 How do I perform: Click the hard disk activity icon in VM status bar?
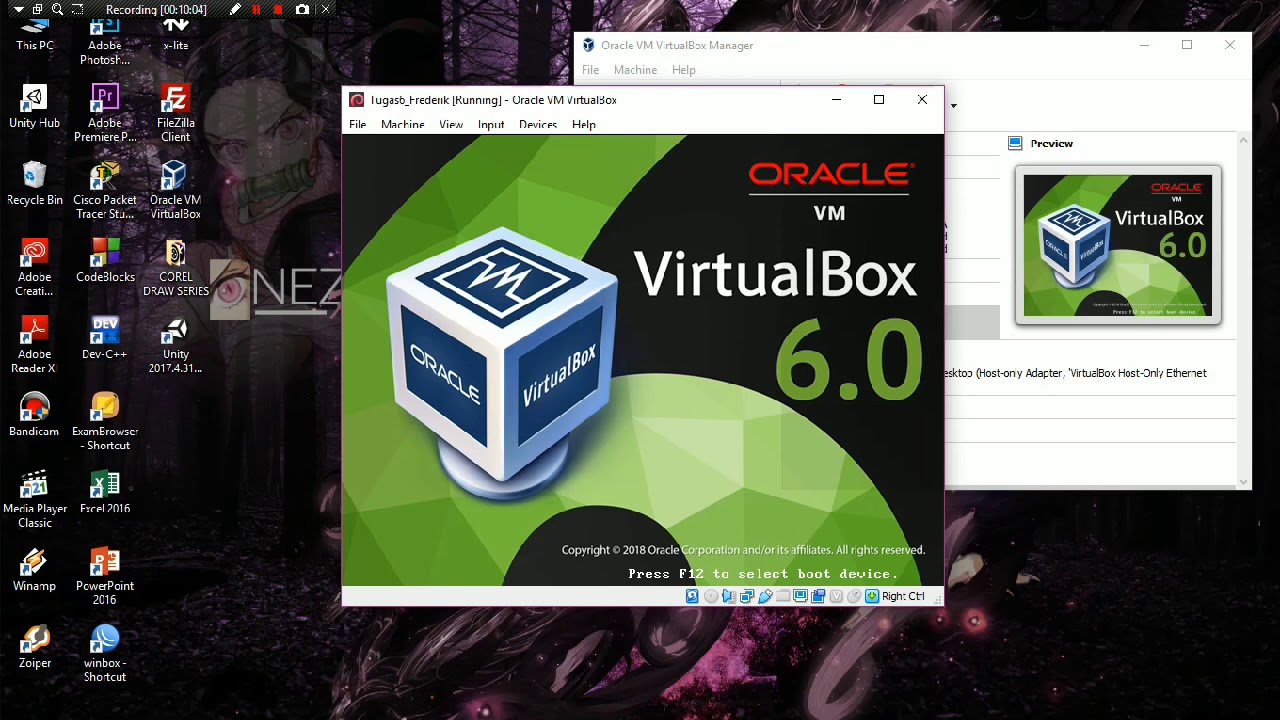point(691,596)
